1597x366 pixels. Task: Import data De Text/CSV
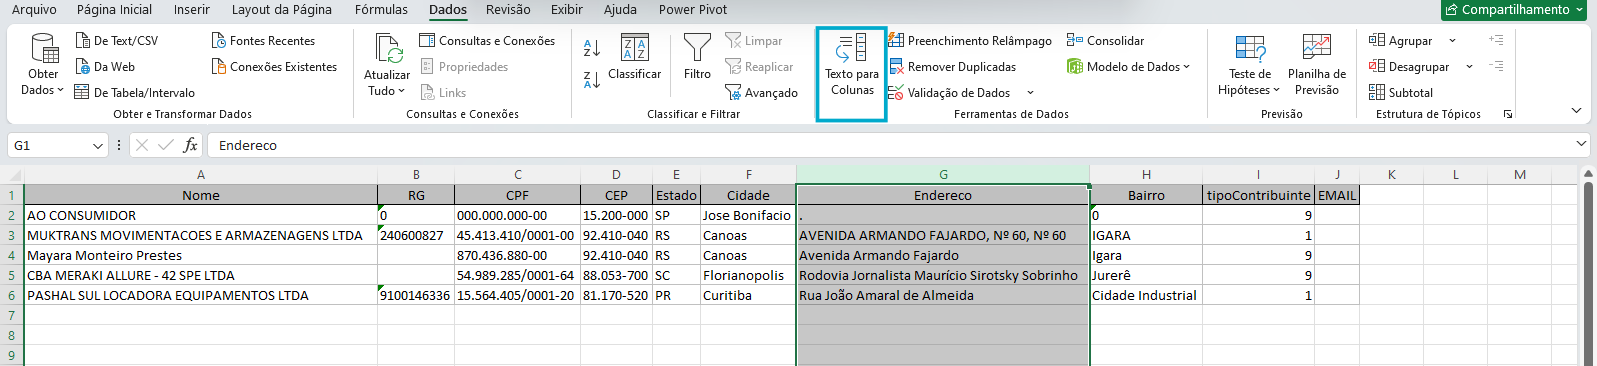tap(117, 41)
